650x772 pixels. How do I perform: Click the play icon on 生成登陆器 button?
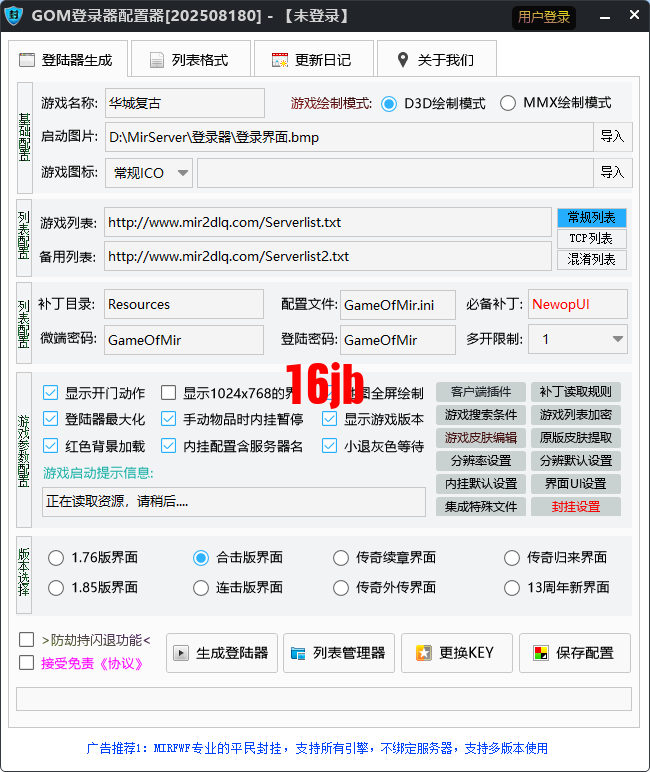[x=181, y=653]
